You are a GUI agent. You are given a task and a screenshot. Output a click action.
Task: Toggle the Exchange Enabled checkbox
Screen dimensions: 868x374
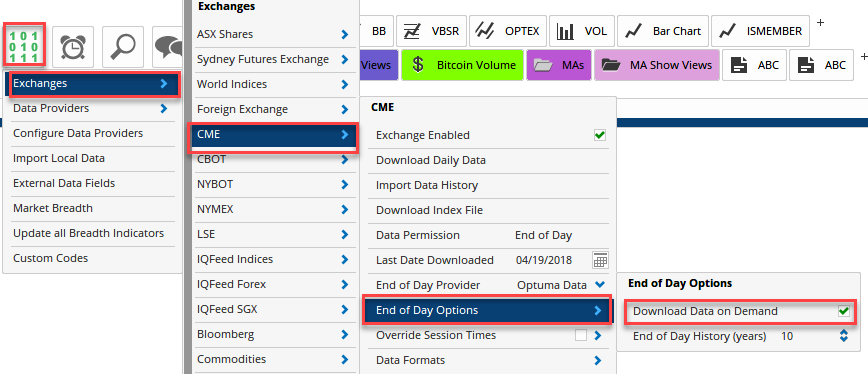pos(600,135)
